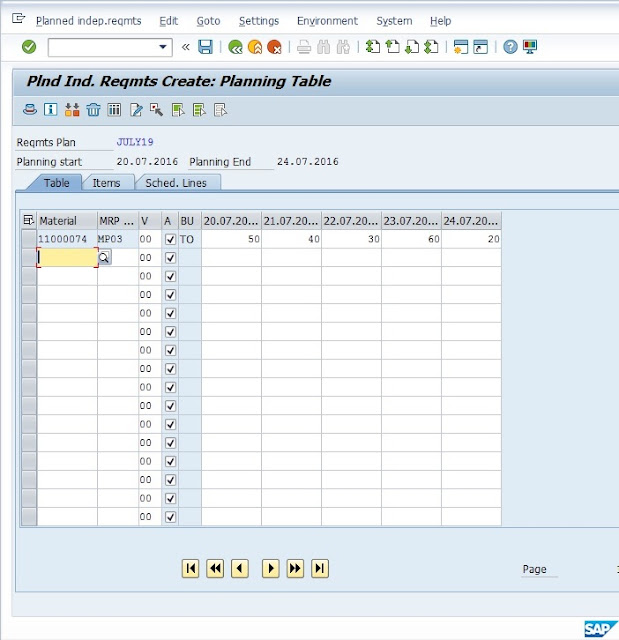Open the Settings menu
The width and height of the screenshot is (619, 640).
(x=259, y=21)
